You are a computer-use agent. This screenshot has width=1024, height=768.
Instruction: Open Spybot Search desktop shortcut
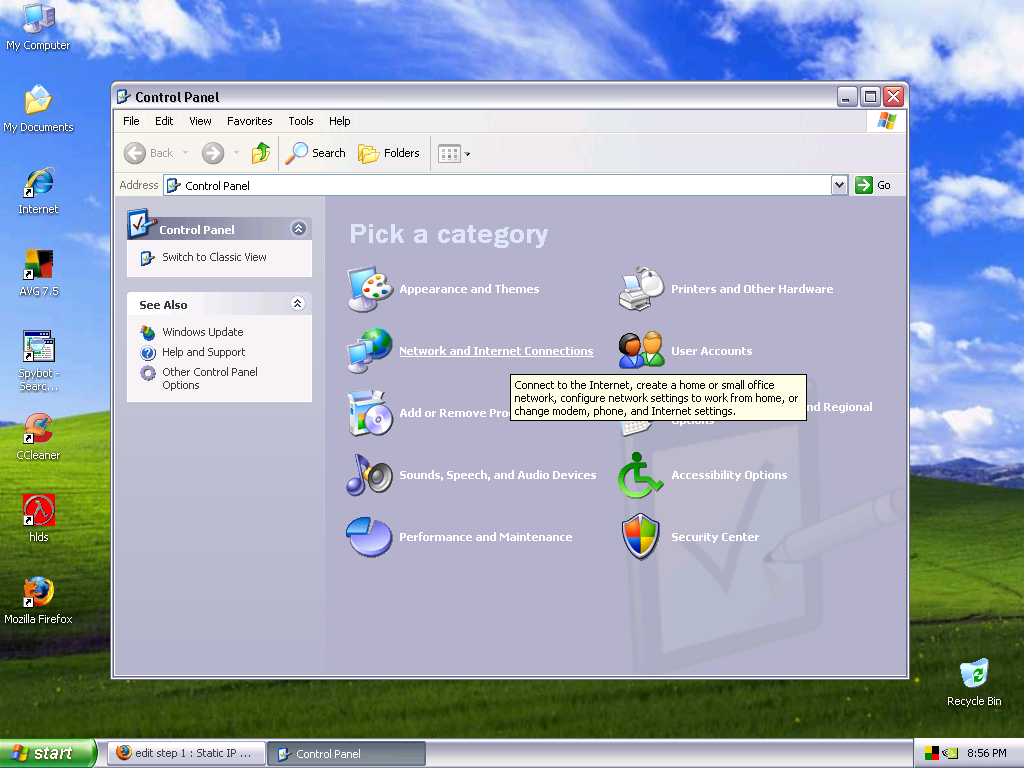(39, 361)
